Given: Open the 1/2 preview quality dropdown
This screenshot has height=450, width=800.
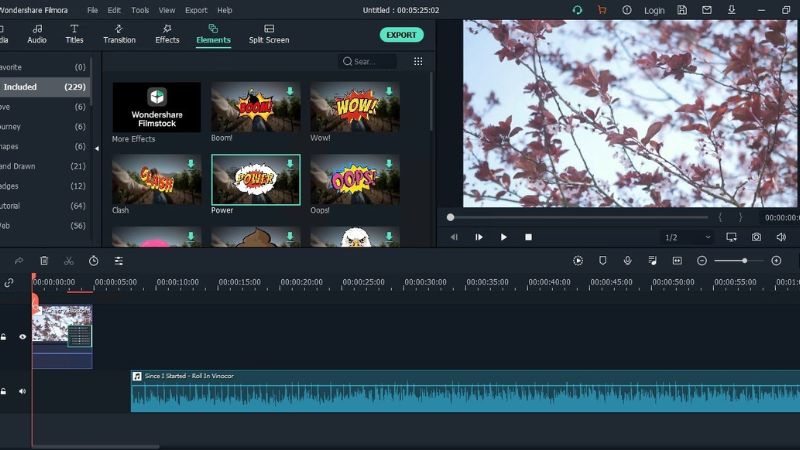Looking at the screenshot, I should (687, 237).
